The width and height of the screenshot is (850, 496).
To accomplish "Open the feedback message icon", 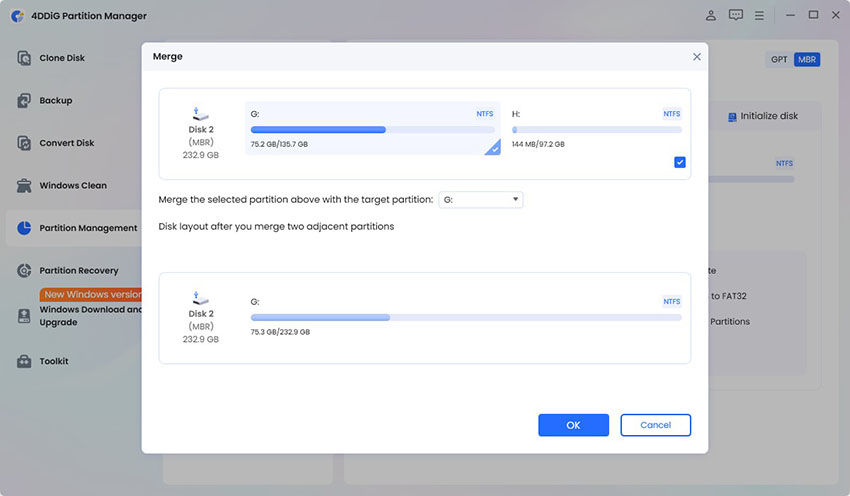I will (736, 15).
